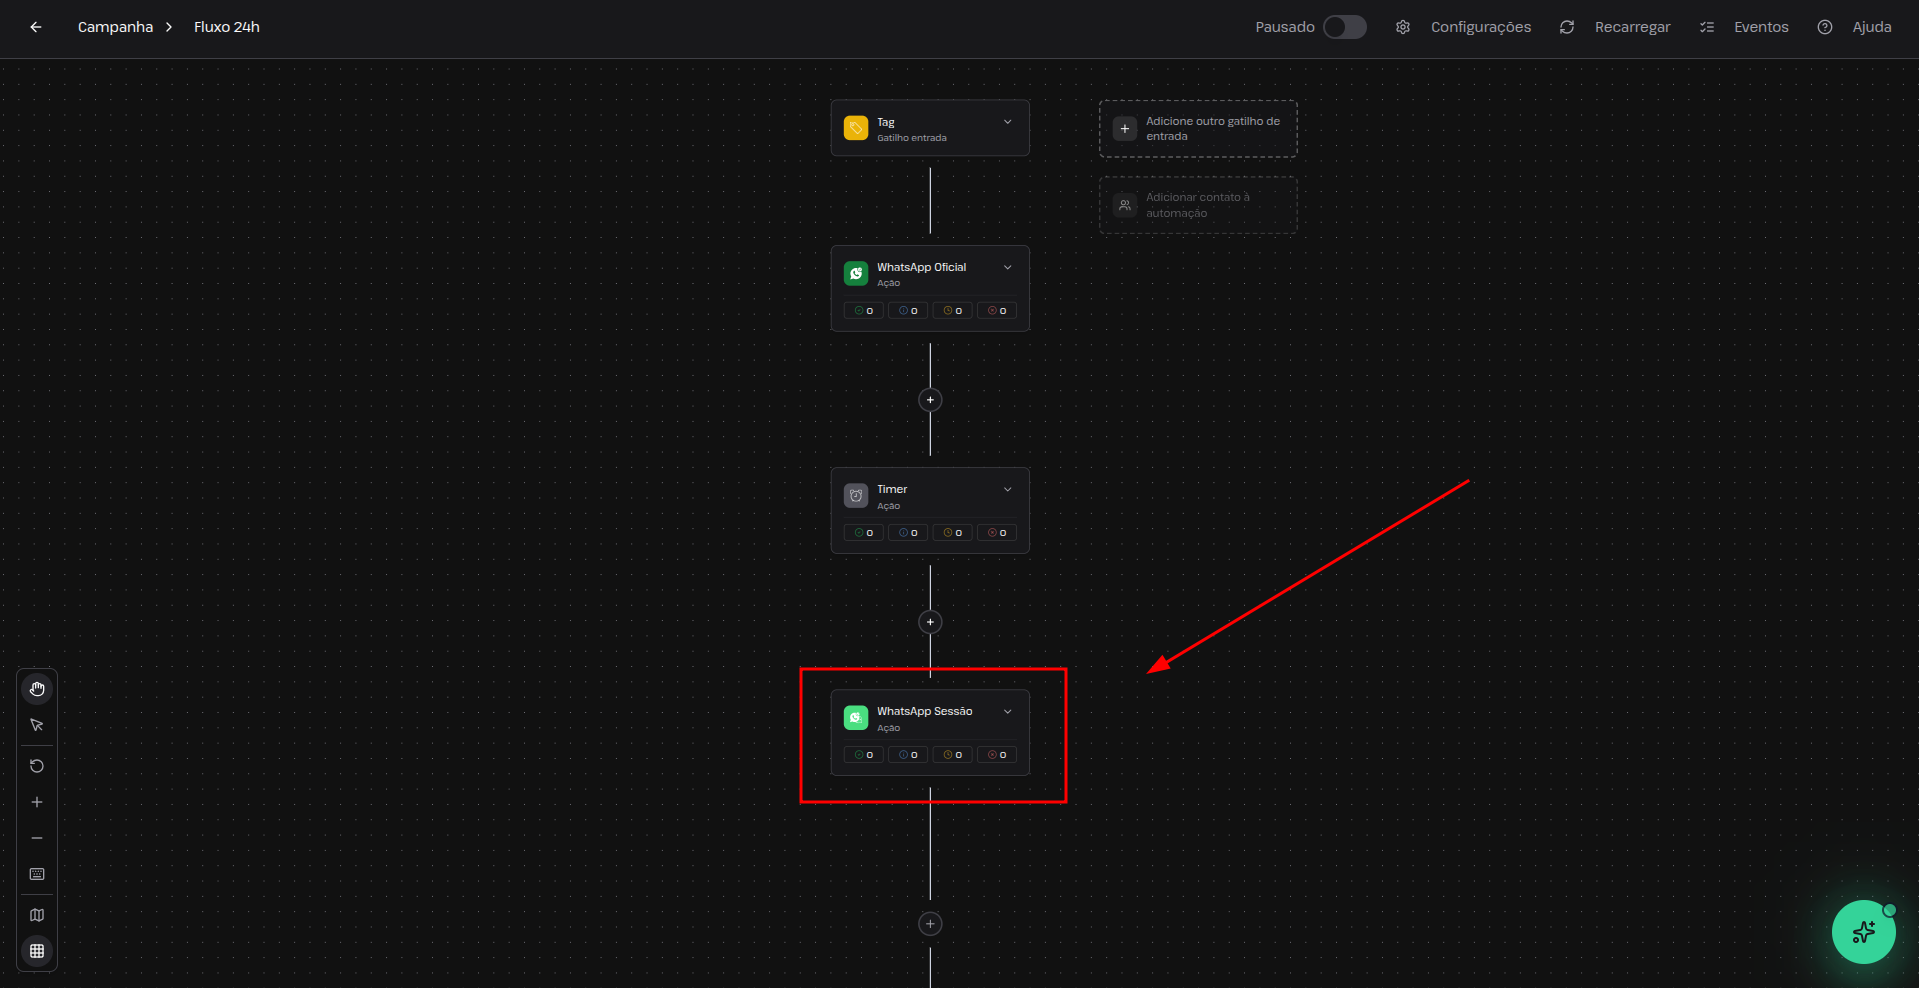
Task: Show the minimap with map icon
Action: [x=37, y=915]
